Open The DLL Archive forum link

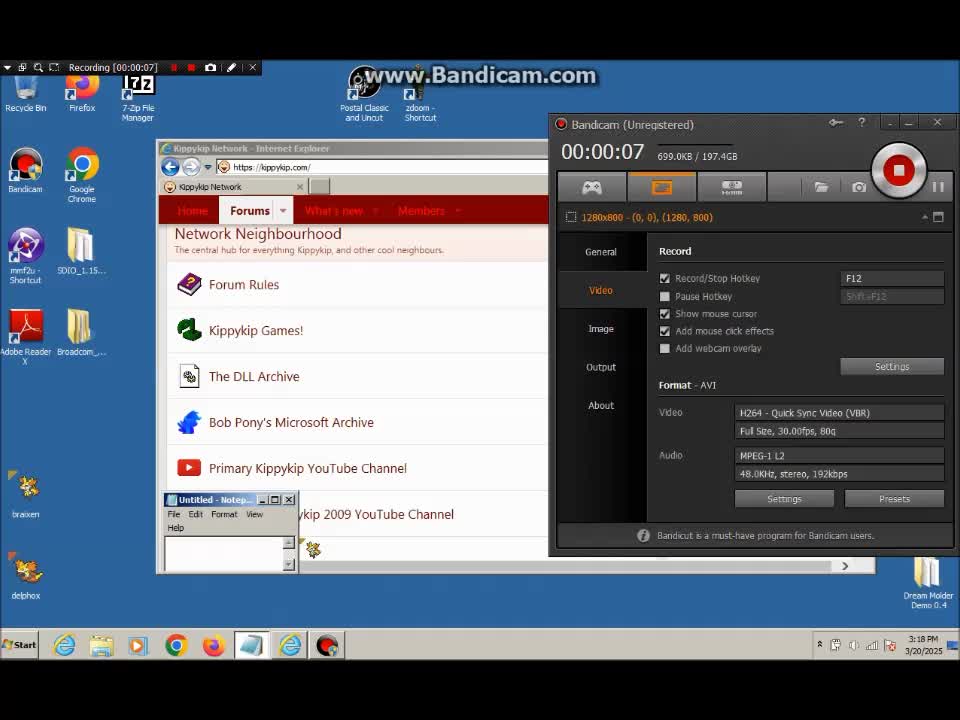254,377
